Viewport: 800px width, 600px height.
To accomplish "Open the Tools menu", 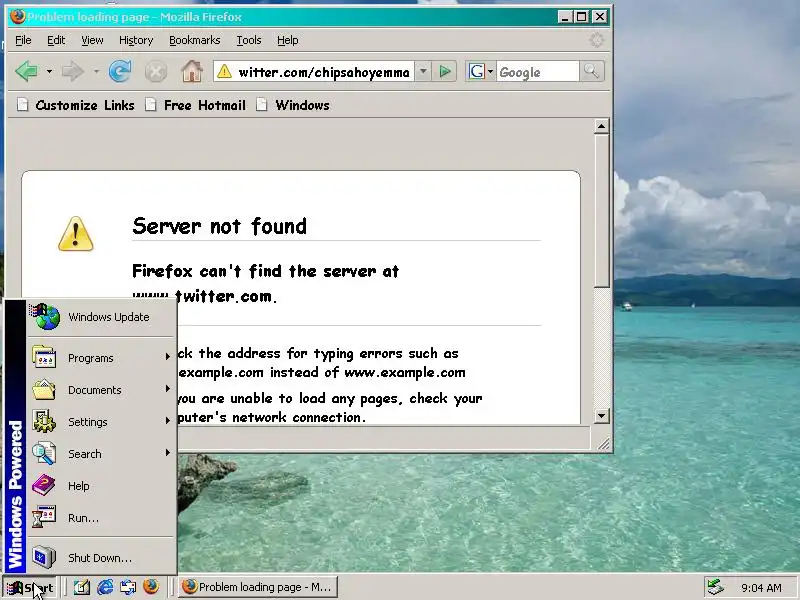I will click(x=248, y=40).
